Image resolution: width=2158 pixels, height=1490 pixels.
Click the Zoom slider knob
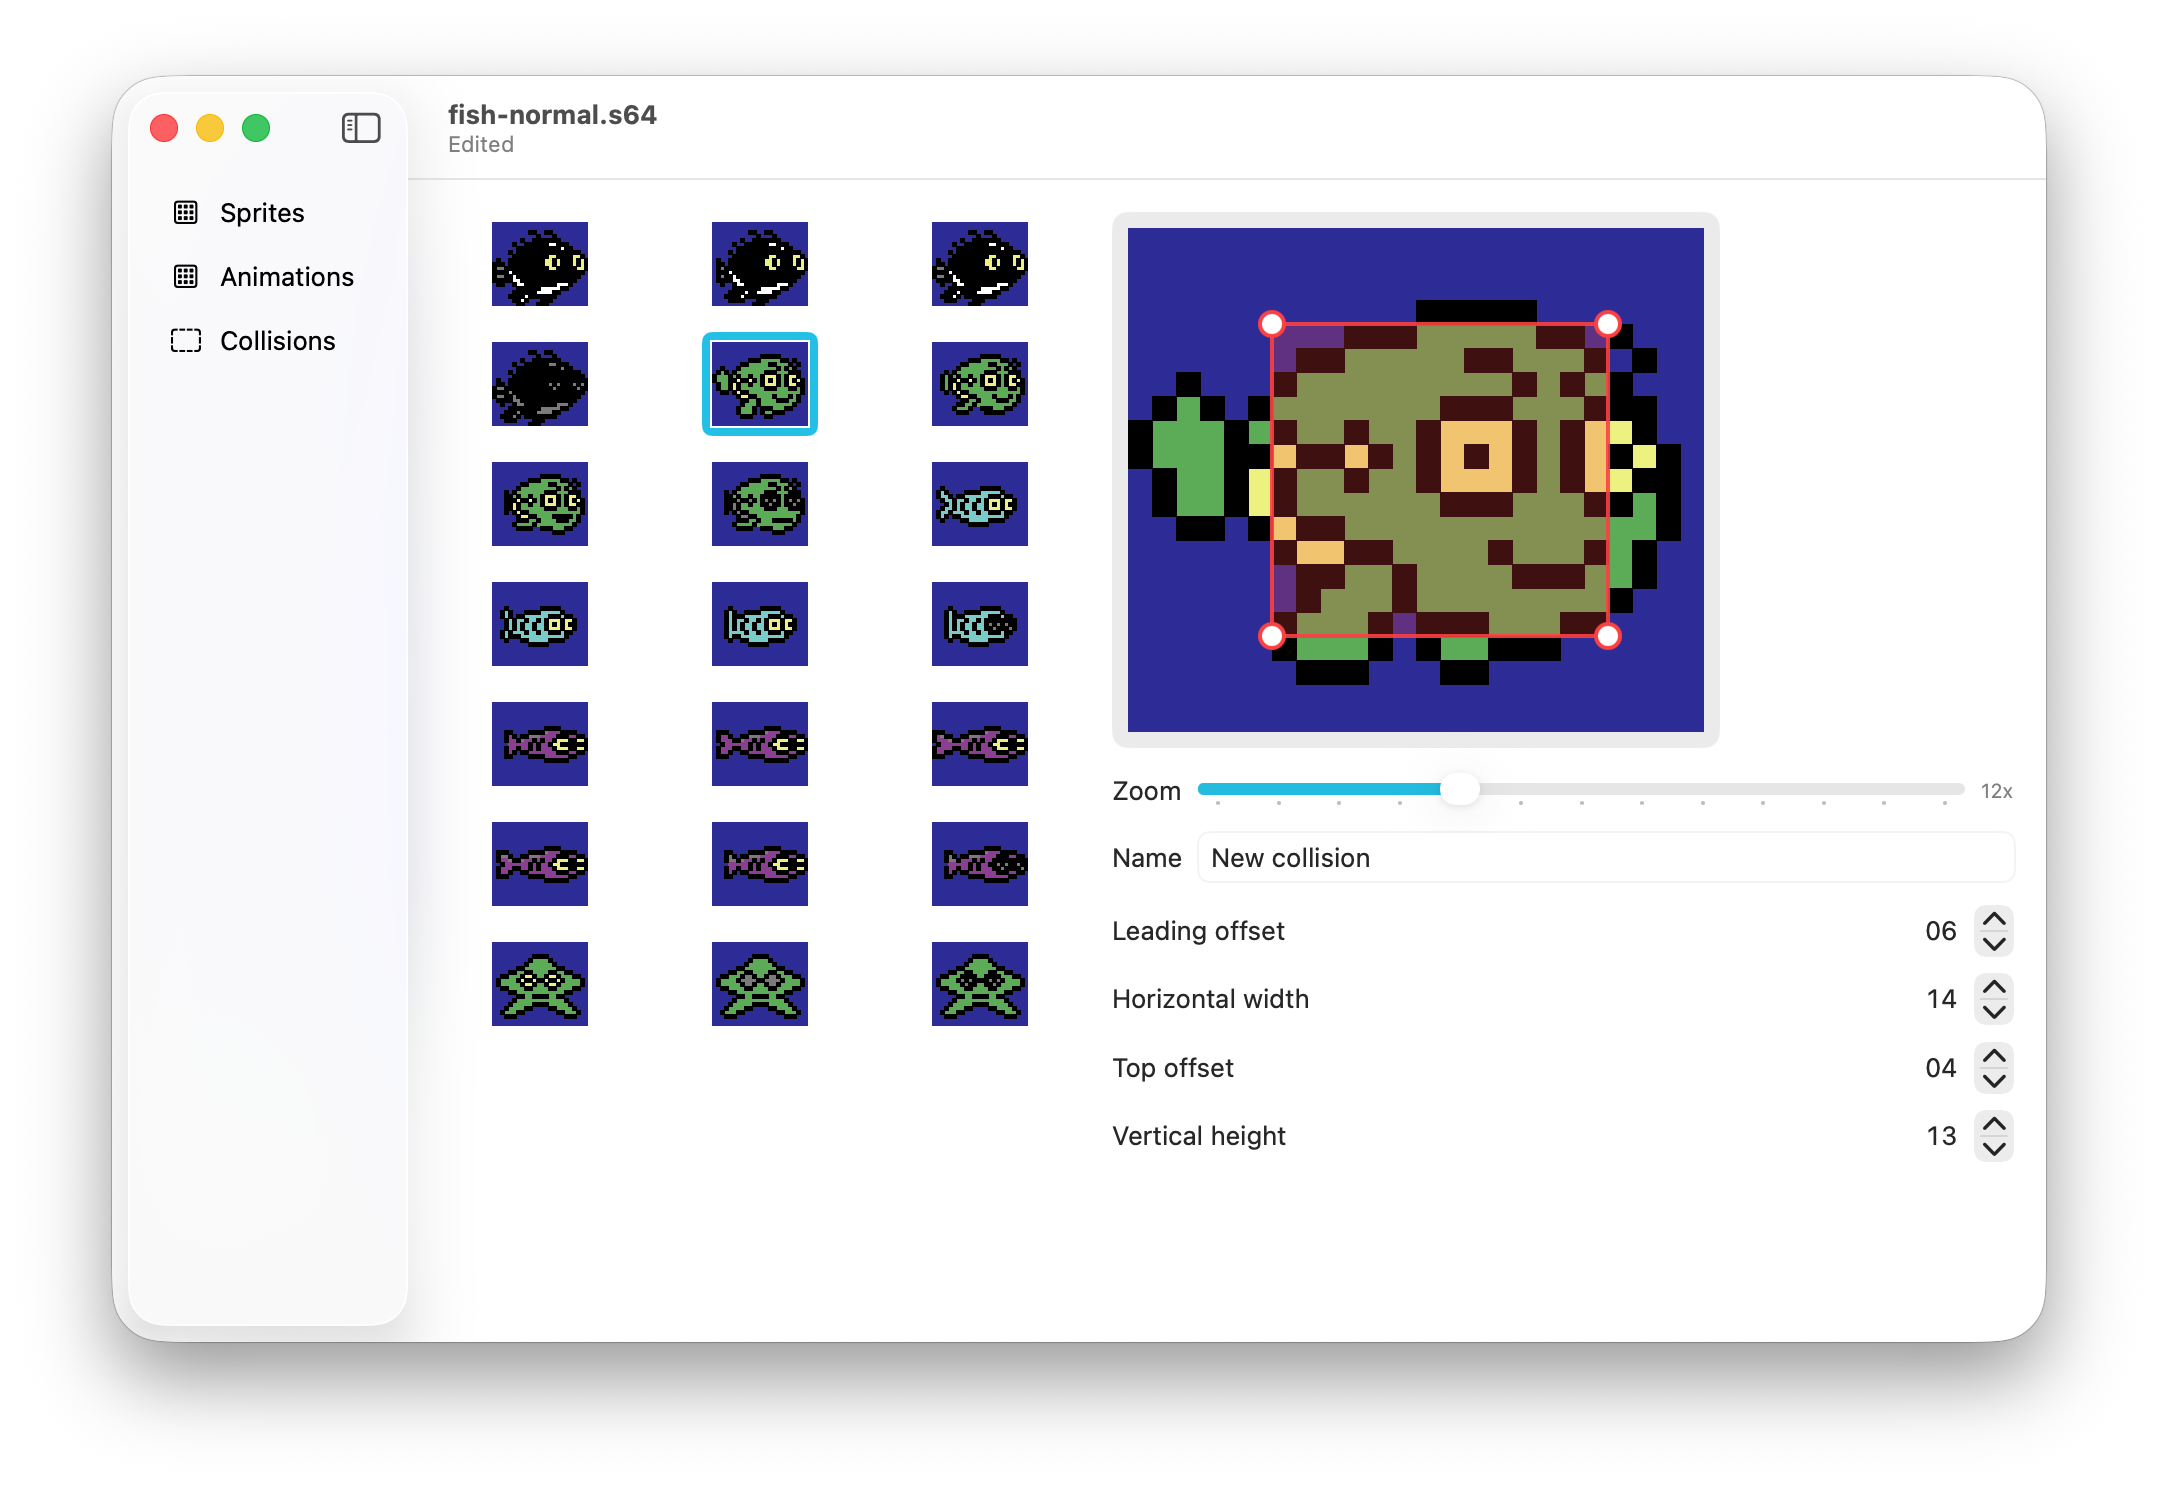point(1459,789)
